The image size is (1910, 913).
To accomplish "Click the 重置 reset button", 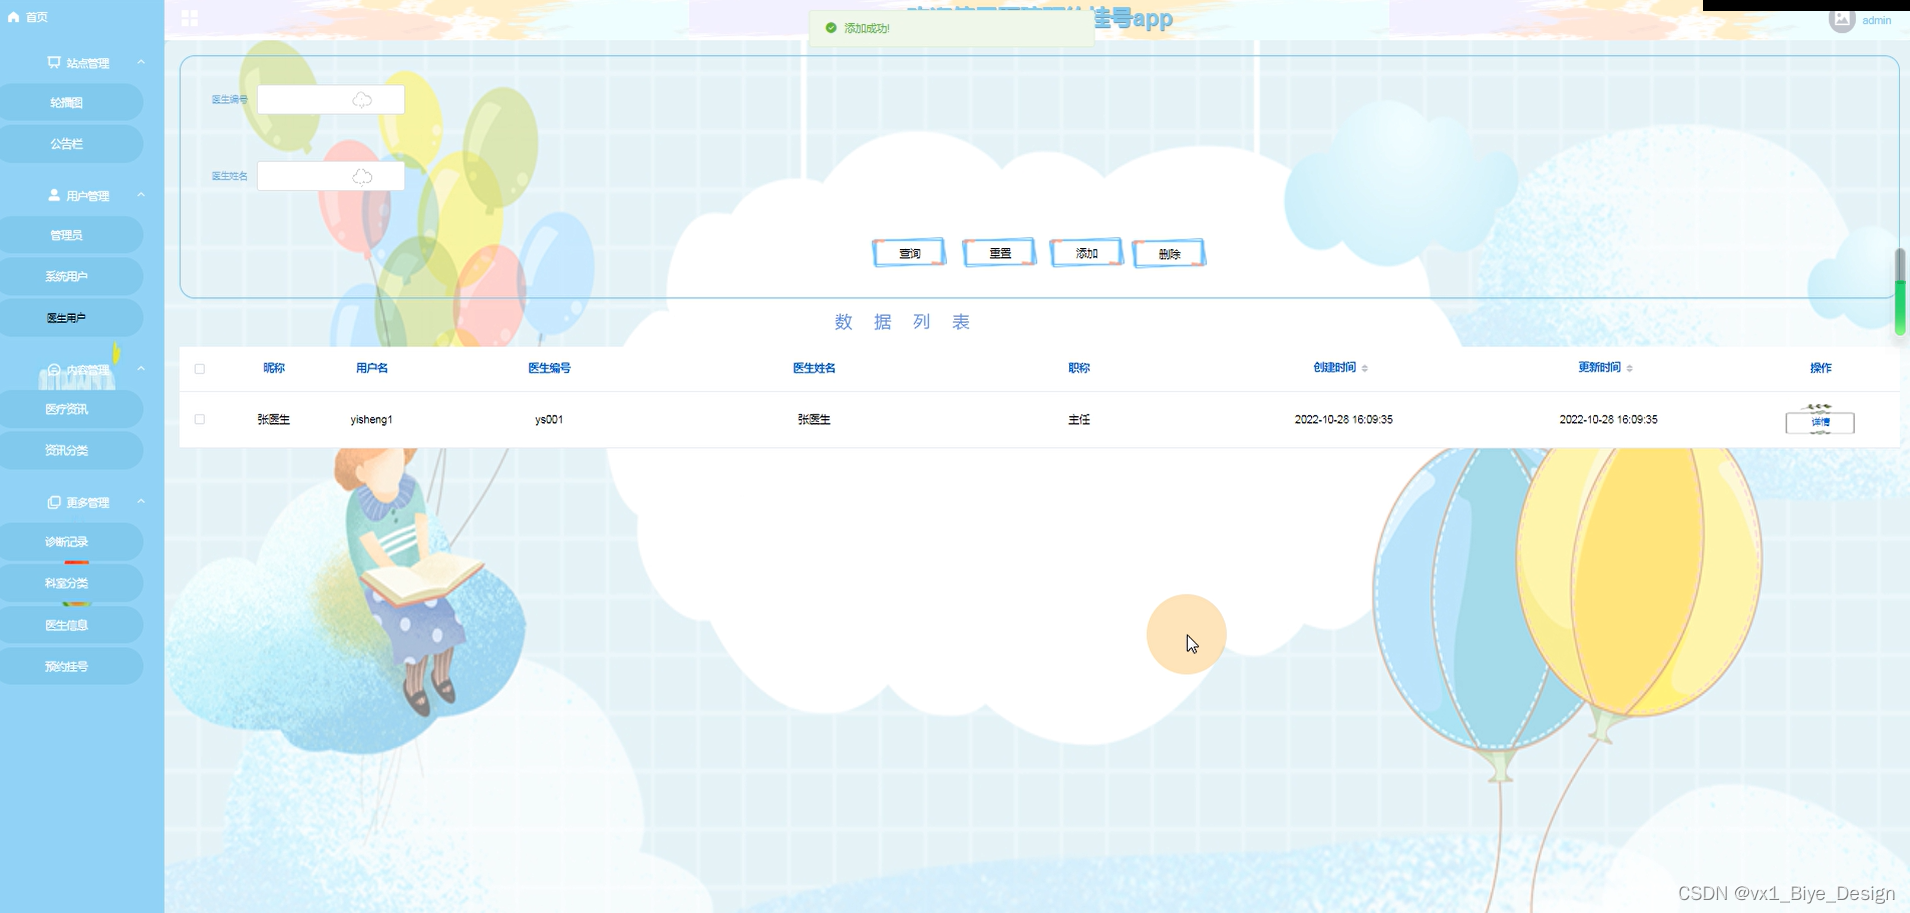I will 999,253.
